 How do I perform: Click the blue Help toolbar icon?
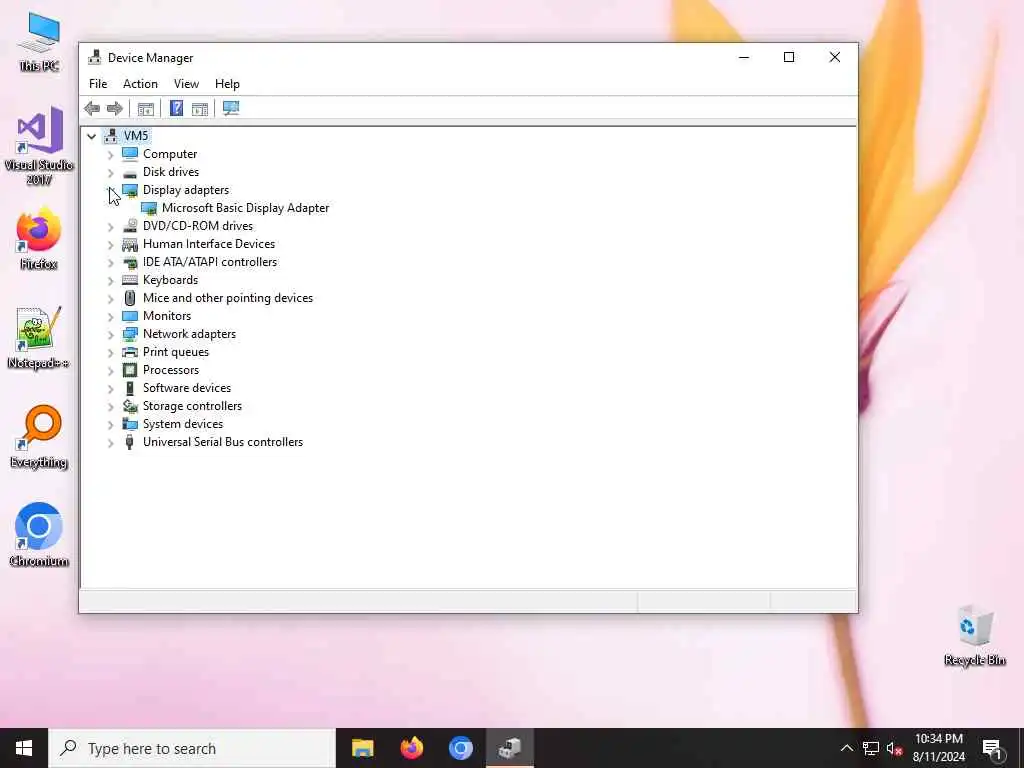coord(176,108)
